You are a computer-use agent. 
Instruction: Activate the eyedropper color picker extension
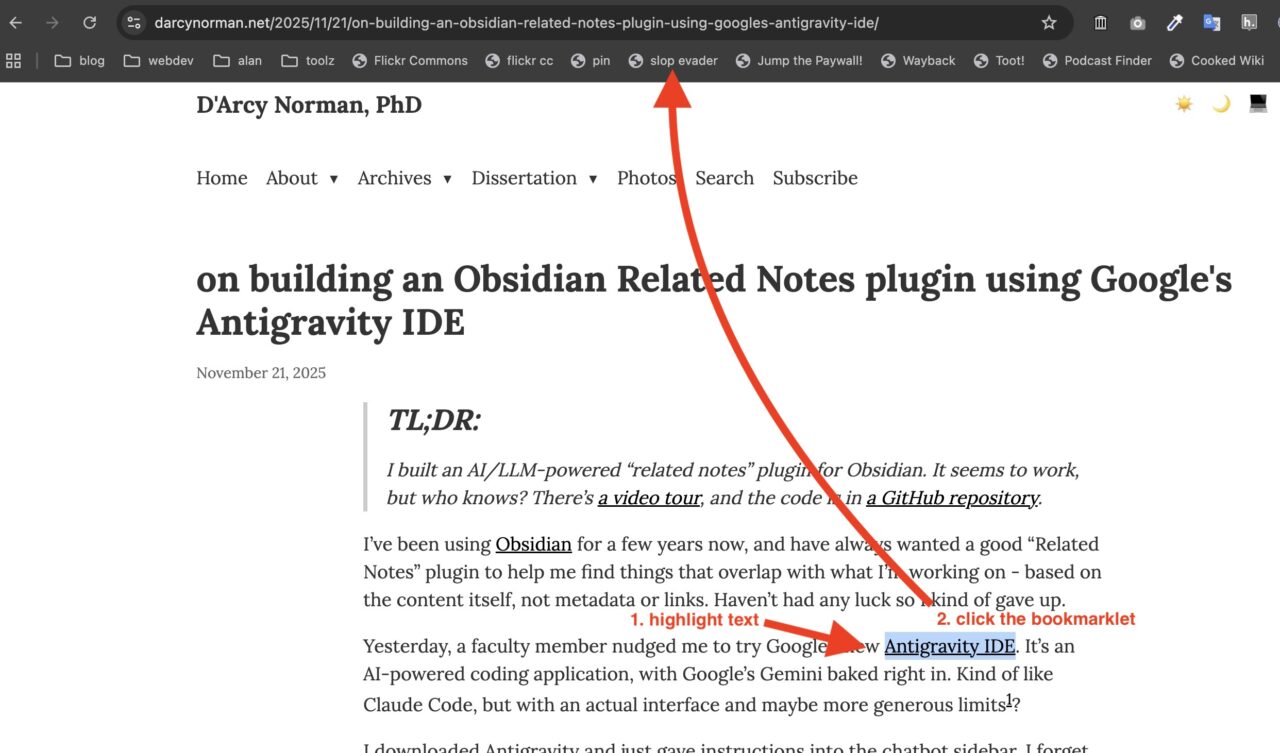1175,22
